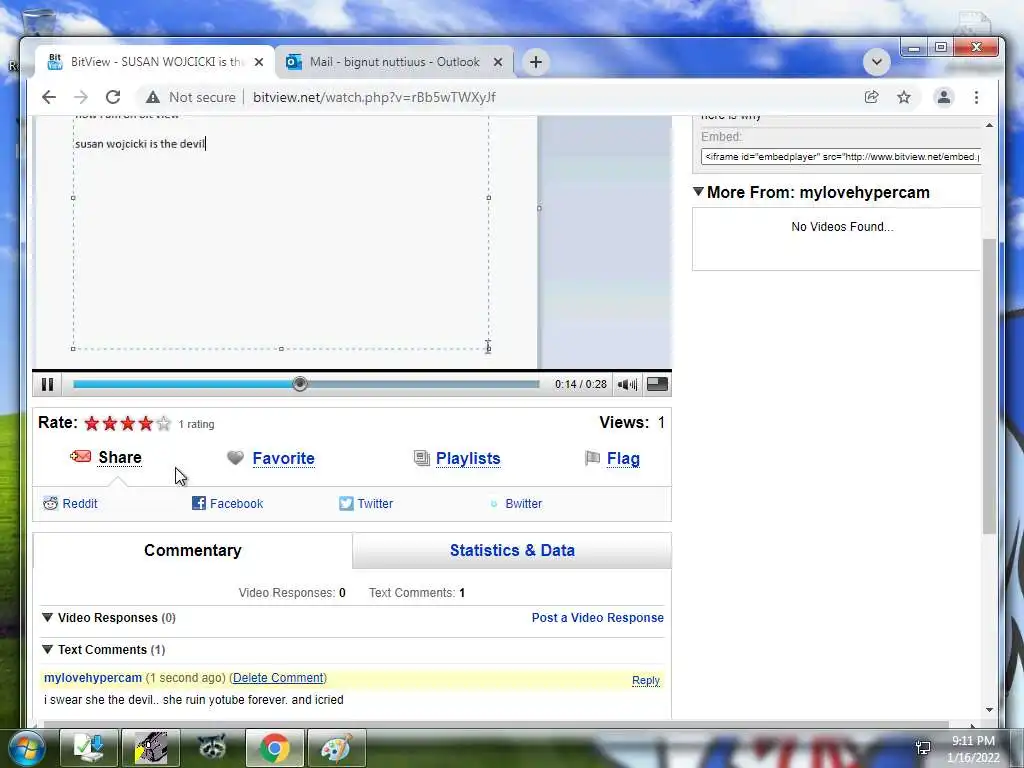
Task: Rate the video five stars
Action: point(163,424)
